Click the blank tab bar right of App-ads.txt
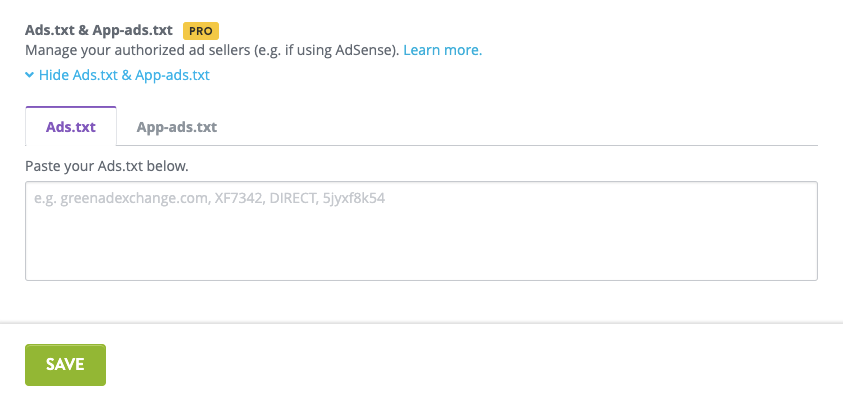Screen dimensions: 843x404 pos(520,127)
